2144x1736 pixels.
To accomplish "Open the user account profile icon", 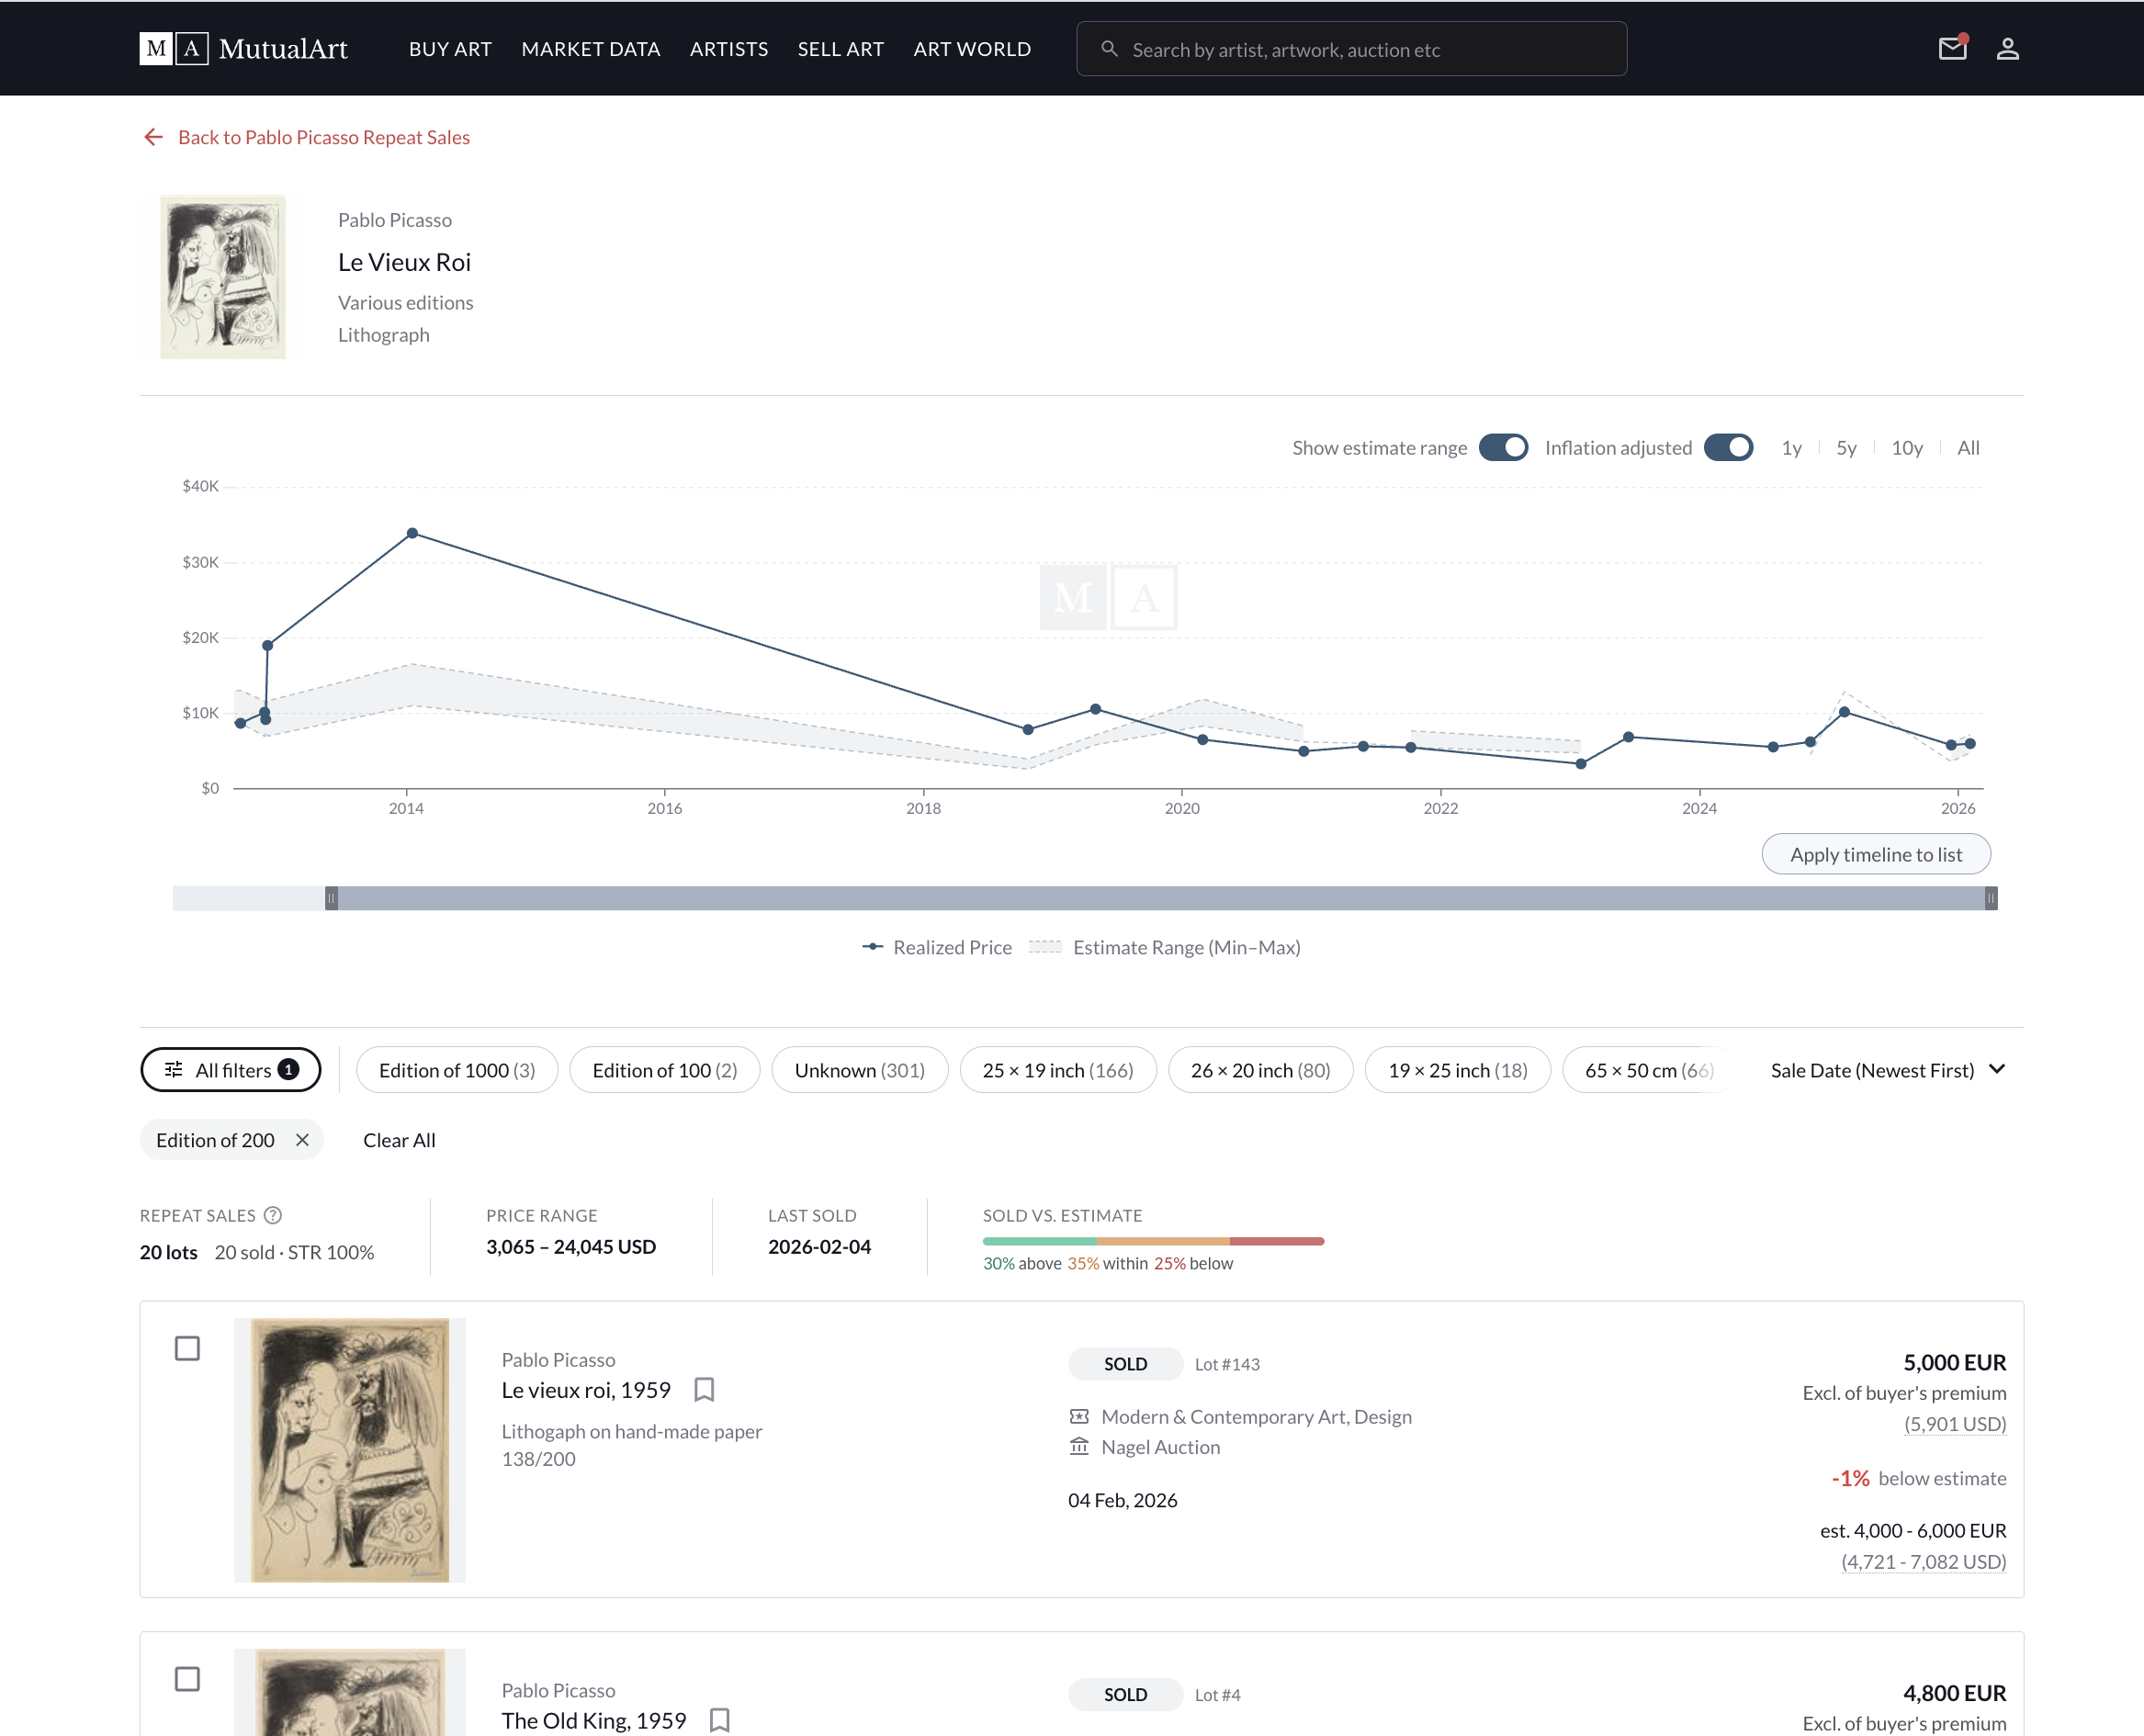I will pyautogui.click(x=2007, y=48).
